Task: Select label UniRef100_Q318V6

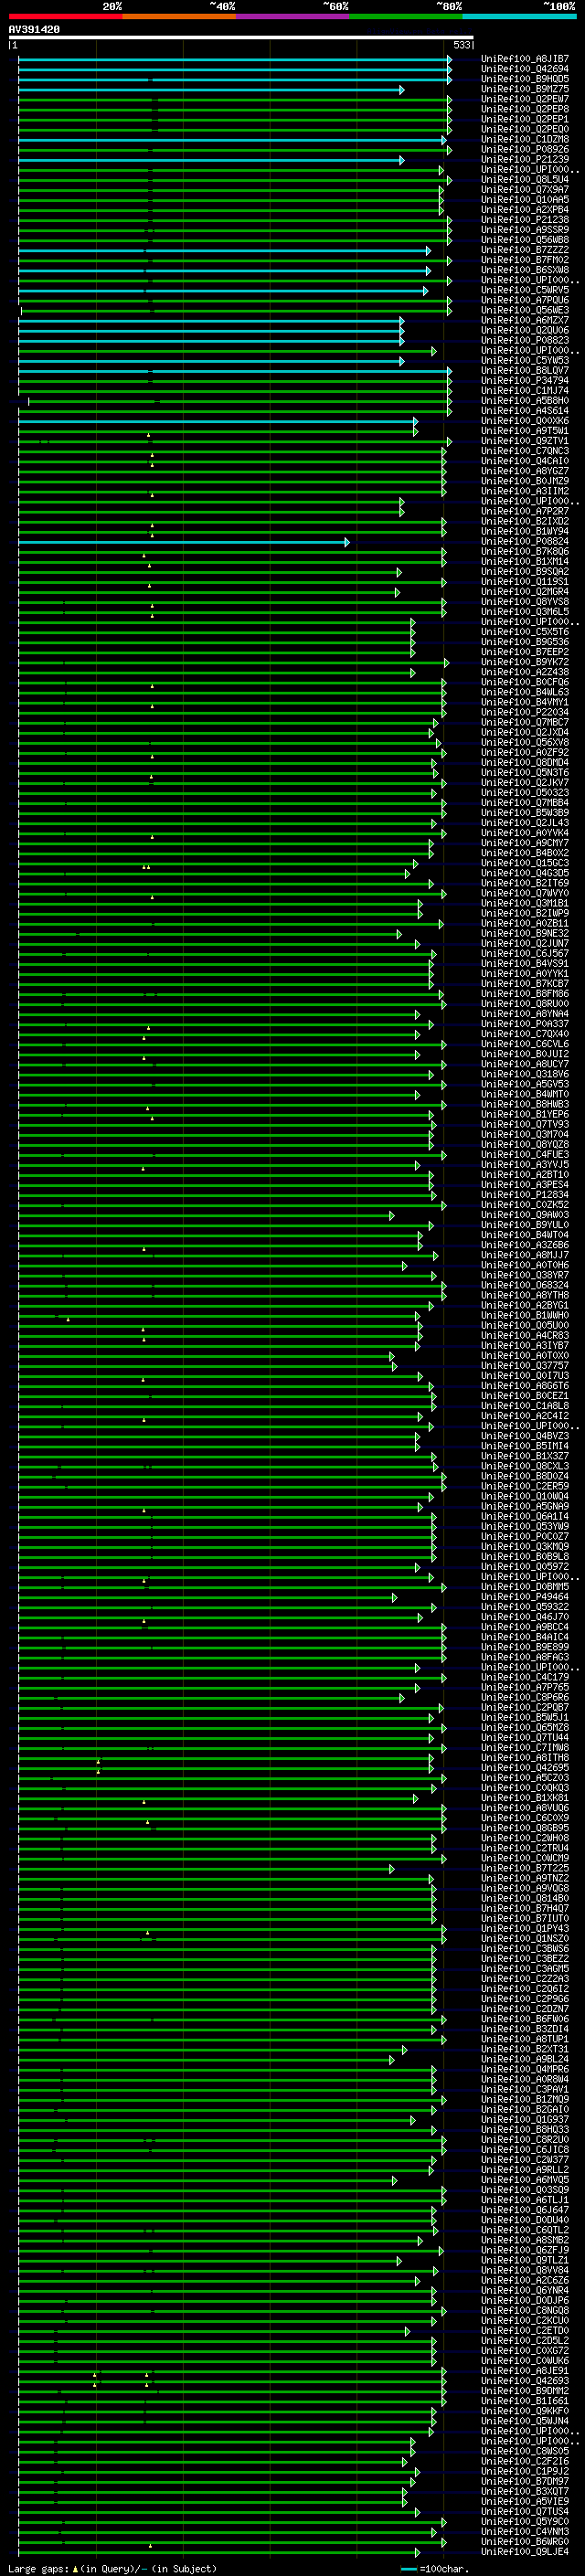Action: click(x=525, y=1074)
